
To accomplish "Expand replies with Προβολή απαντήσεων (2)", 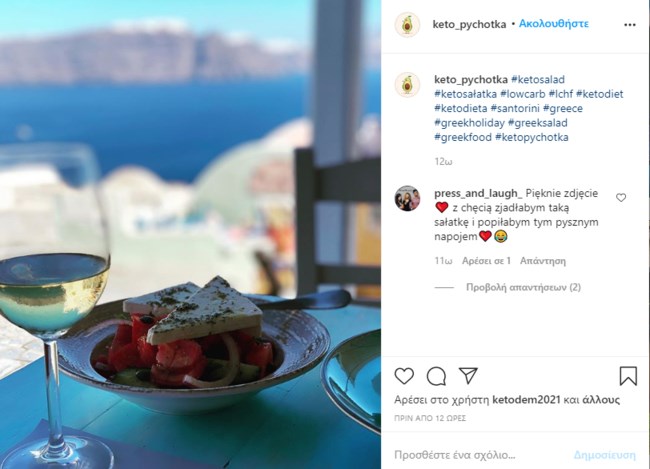I will click(523, 287).
